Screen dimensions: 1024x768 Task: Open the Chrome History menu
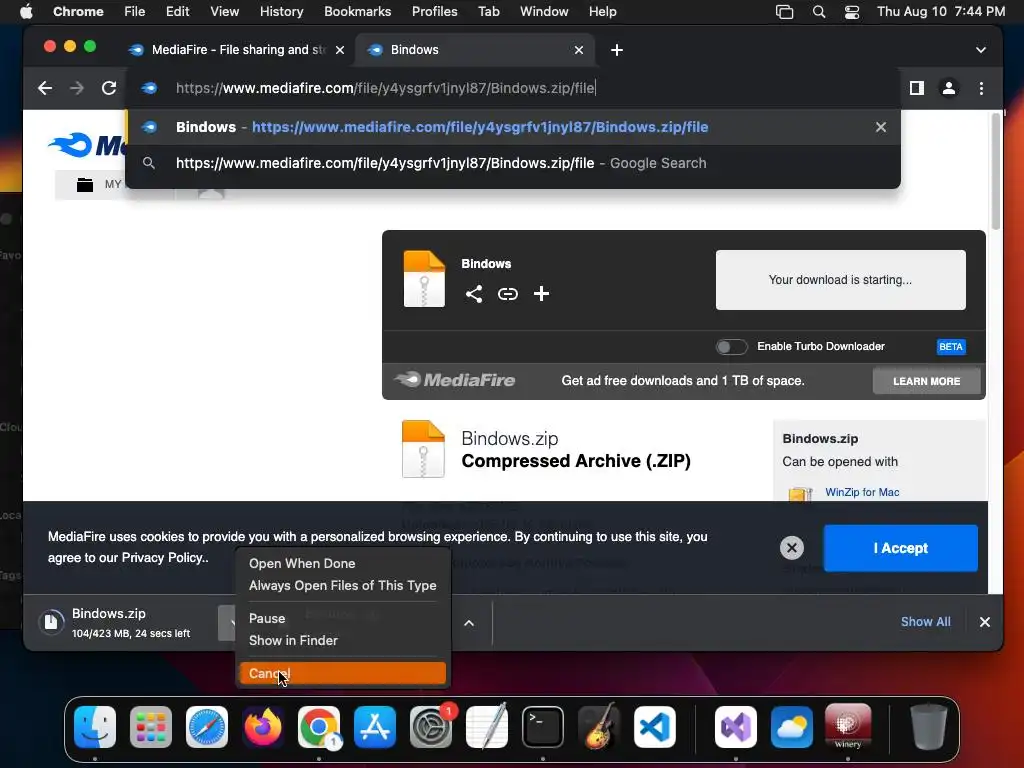(281, 12)
